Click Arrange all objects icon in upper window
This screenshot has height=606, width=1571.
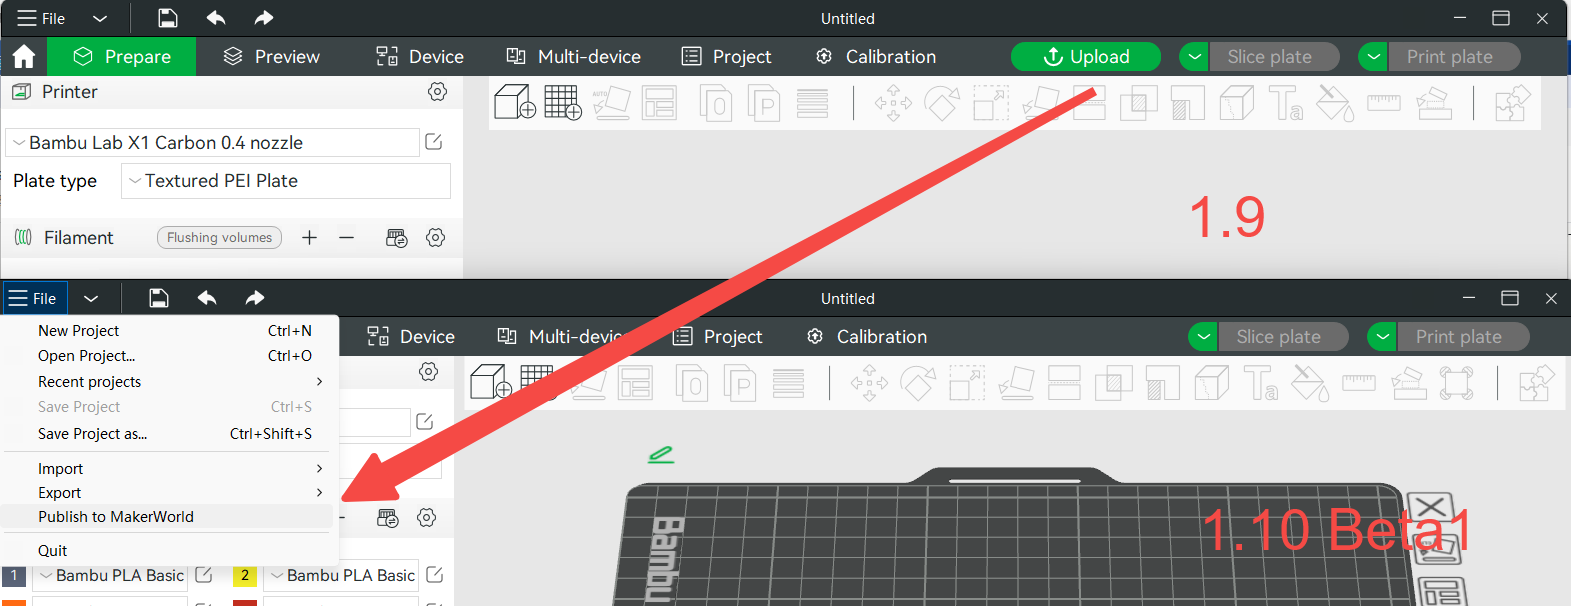pos(659,103)
